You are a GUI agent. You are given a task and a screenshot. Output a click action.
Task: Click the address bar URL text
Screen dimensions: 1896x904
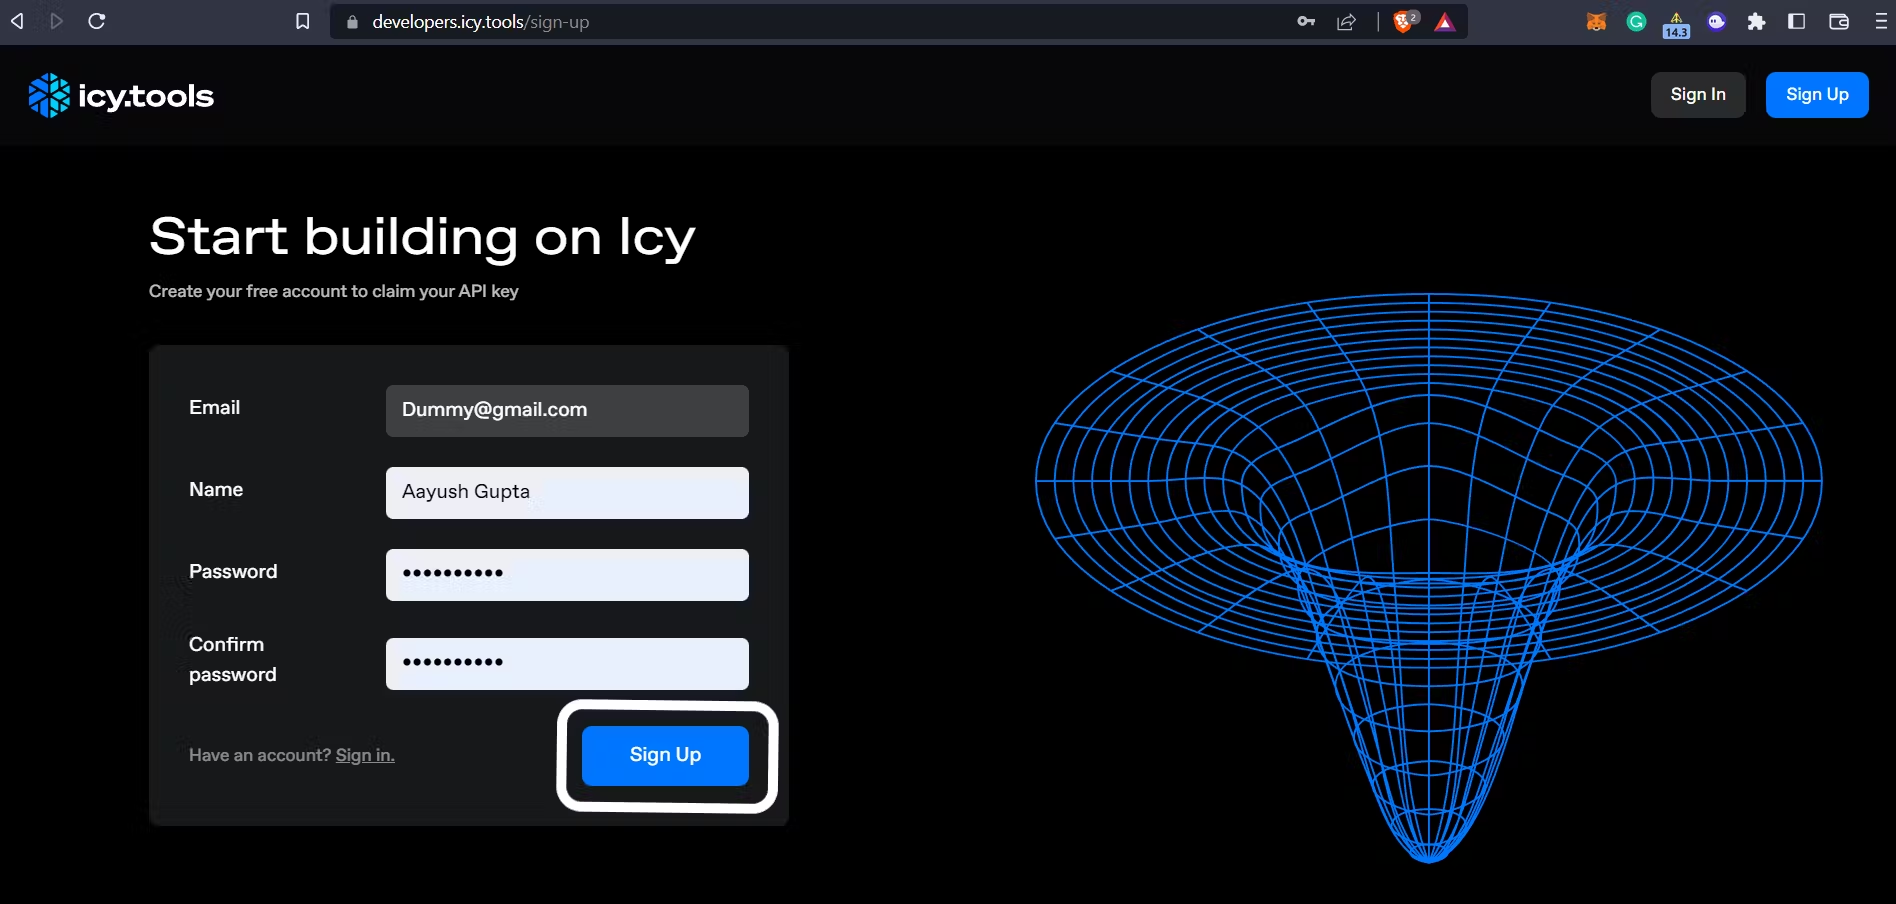coord(481,22)
